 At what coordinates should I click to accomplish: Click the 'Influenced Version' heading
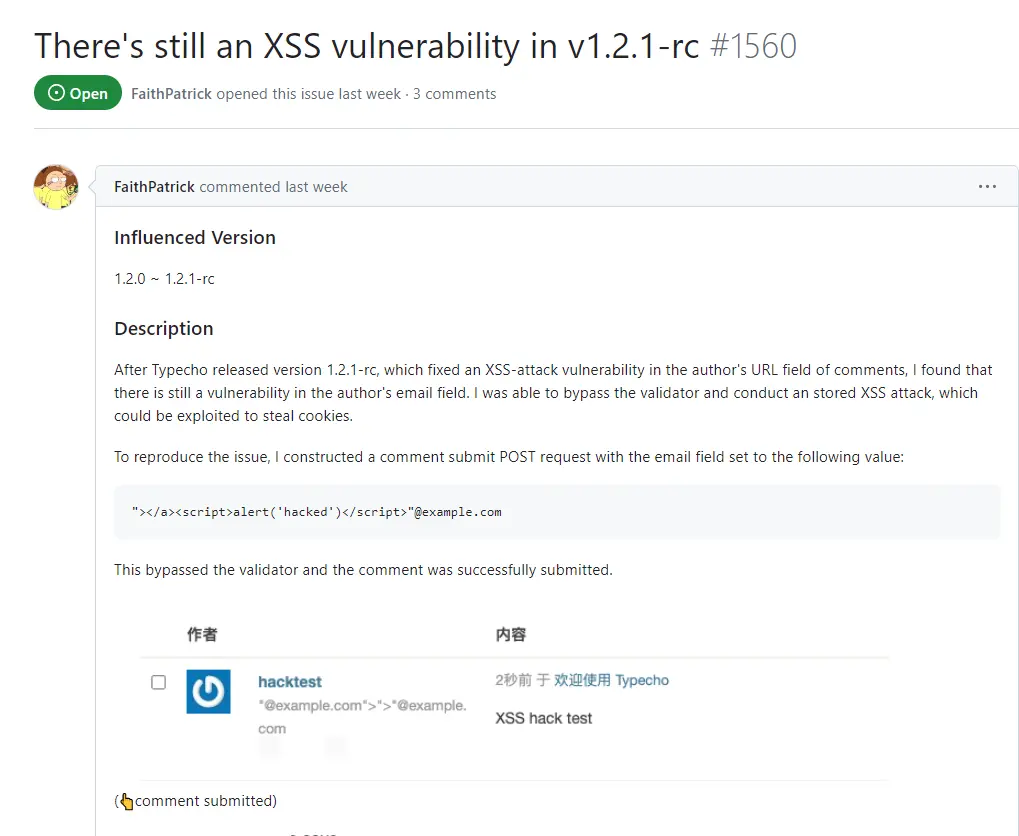pyautogui.click(x=195, y=238)
